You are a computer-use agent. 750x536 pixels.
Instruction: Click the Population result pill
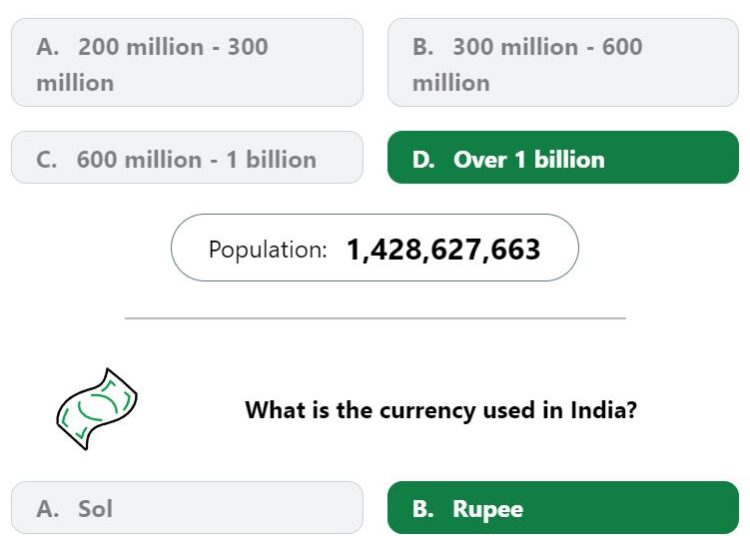[x=375, y=248]
